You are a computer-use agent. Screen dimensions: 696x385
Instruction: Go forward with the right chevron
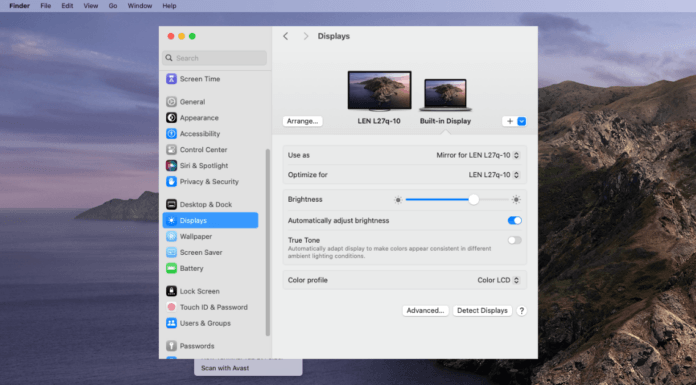(x=305, y=36)
